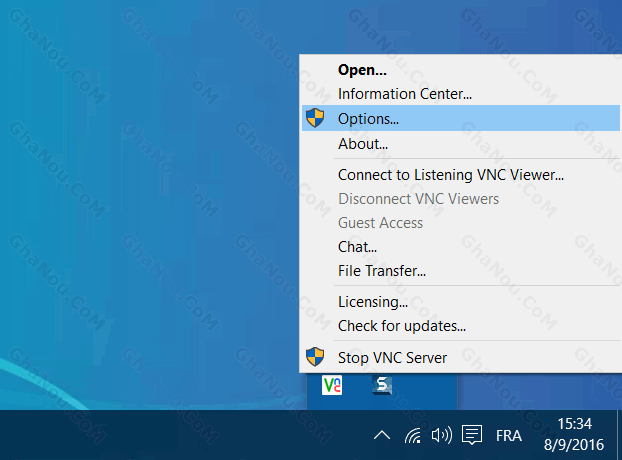622x460 pixels.
Task: Show hidden icons with the tray chevron
Action: pos(382,435)
